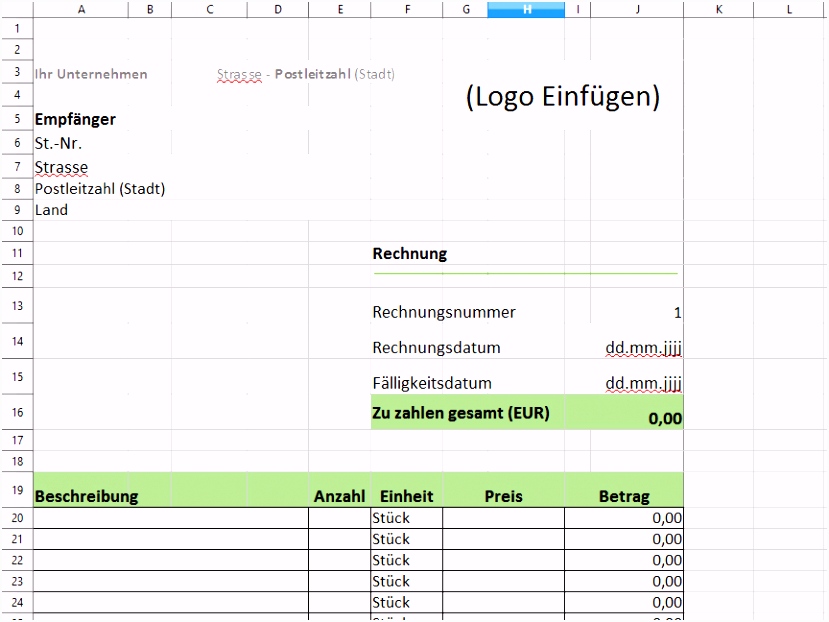This screenshot has height=622, width=829.
Task: Select row 1 header
Action: tap(17, 29)
